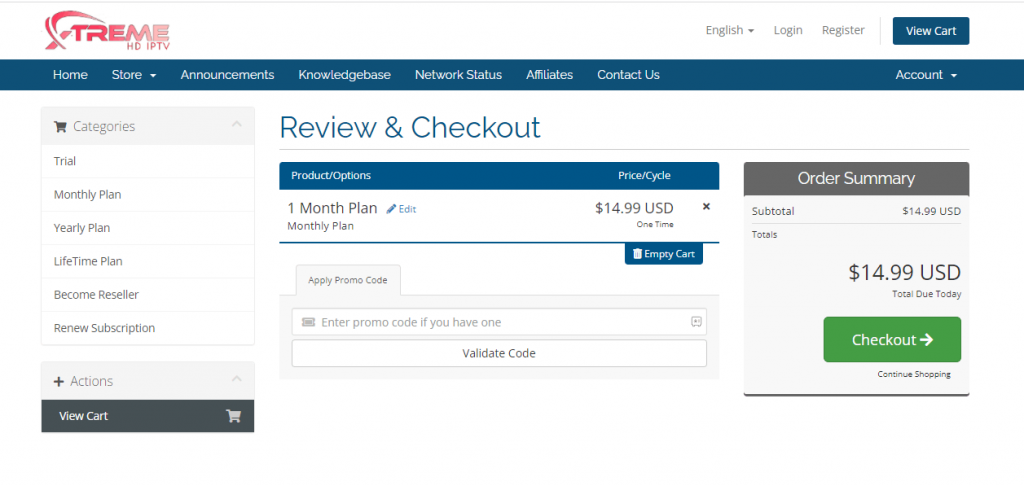This screenshot has height=486, width=1024.
Task: Click the Total Due Today label
Action: click(927, 294)
